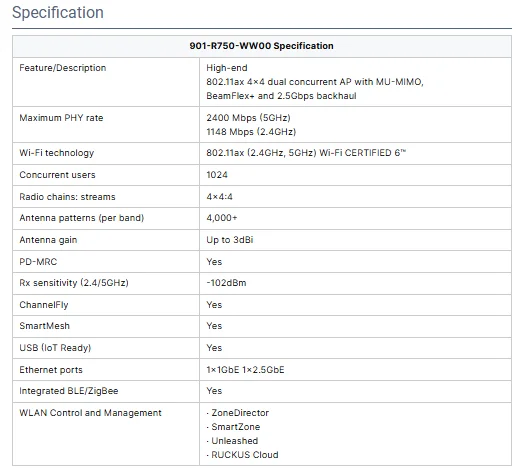The height and width of the screenshot is (469, 521).
Task: Select the 1148 Mbps (2.4GHz) value
Action: tap(251, 132)
